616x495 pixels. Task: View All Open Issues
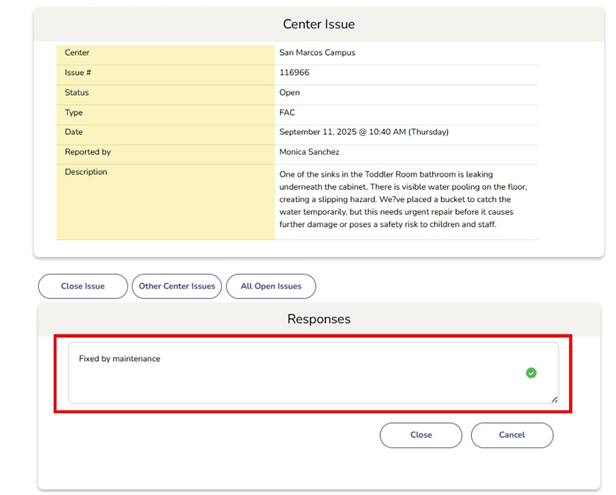click(271, 286)
